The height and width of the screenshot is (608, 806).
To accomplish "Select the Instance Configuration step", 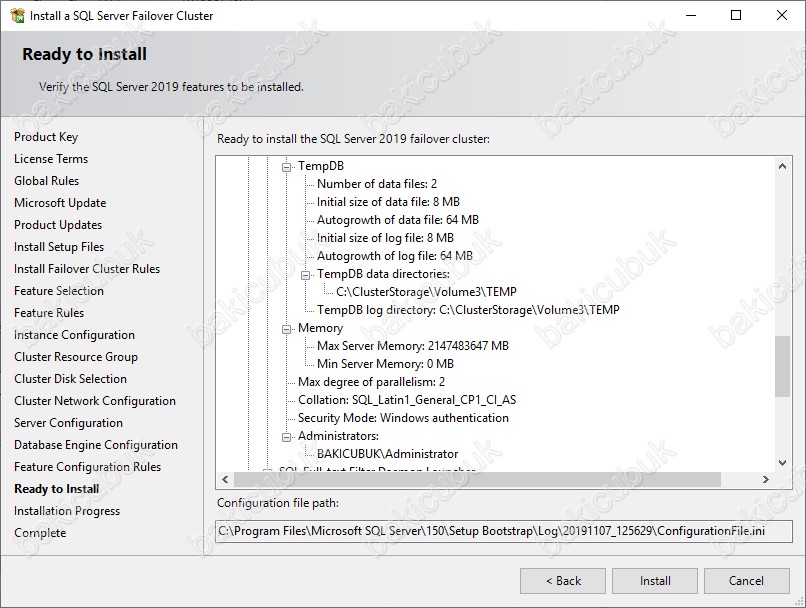I will click(x=74, y=335).
